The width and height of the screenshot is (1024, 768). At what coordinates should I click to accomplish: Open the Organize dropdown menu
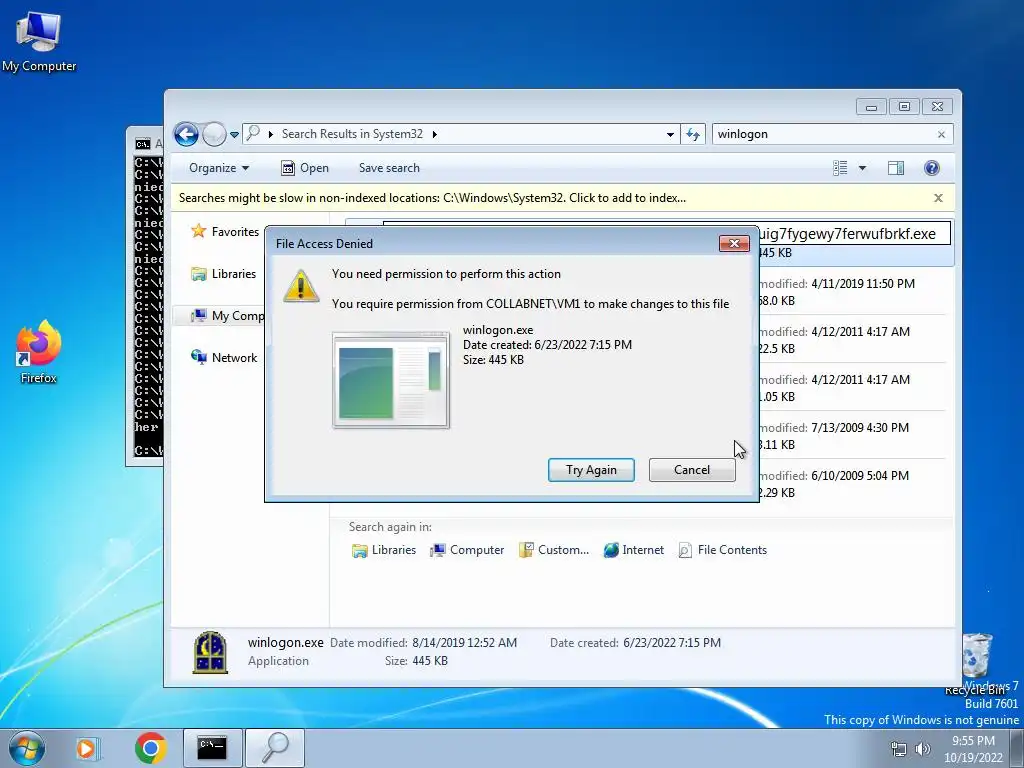tap(219, 168)
